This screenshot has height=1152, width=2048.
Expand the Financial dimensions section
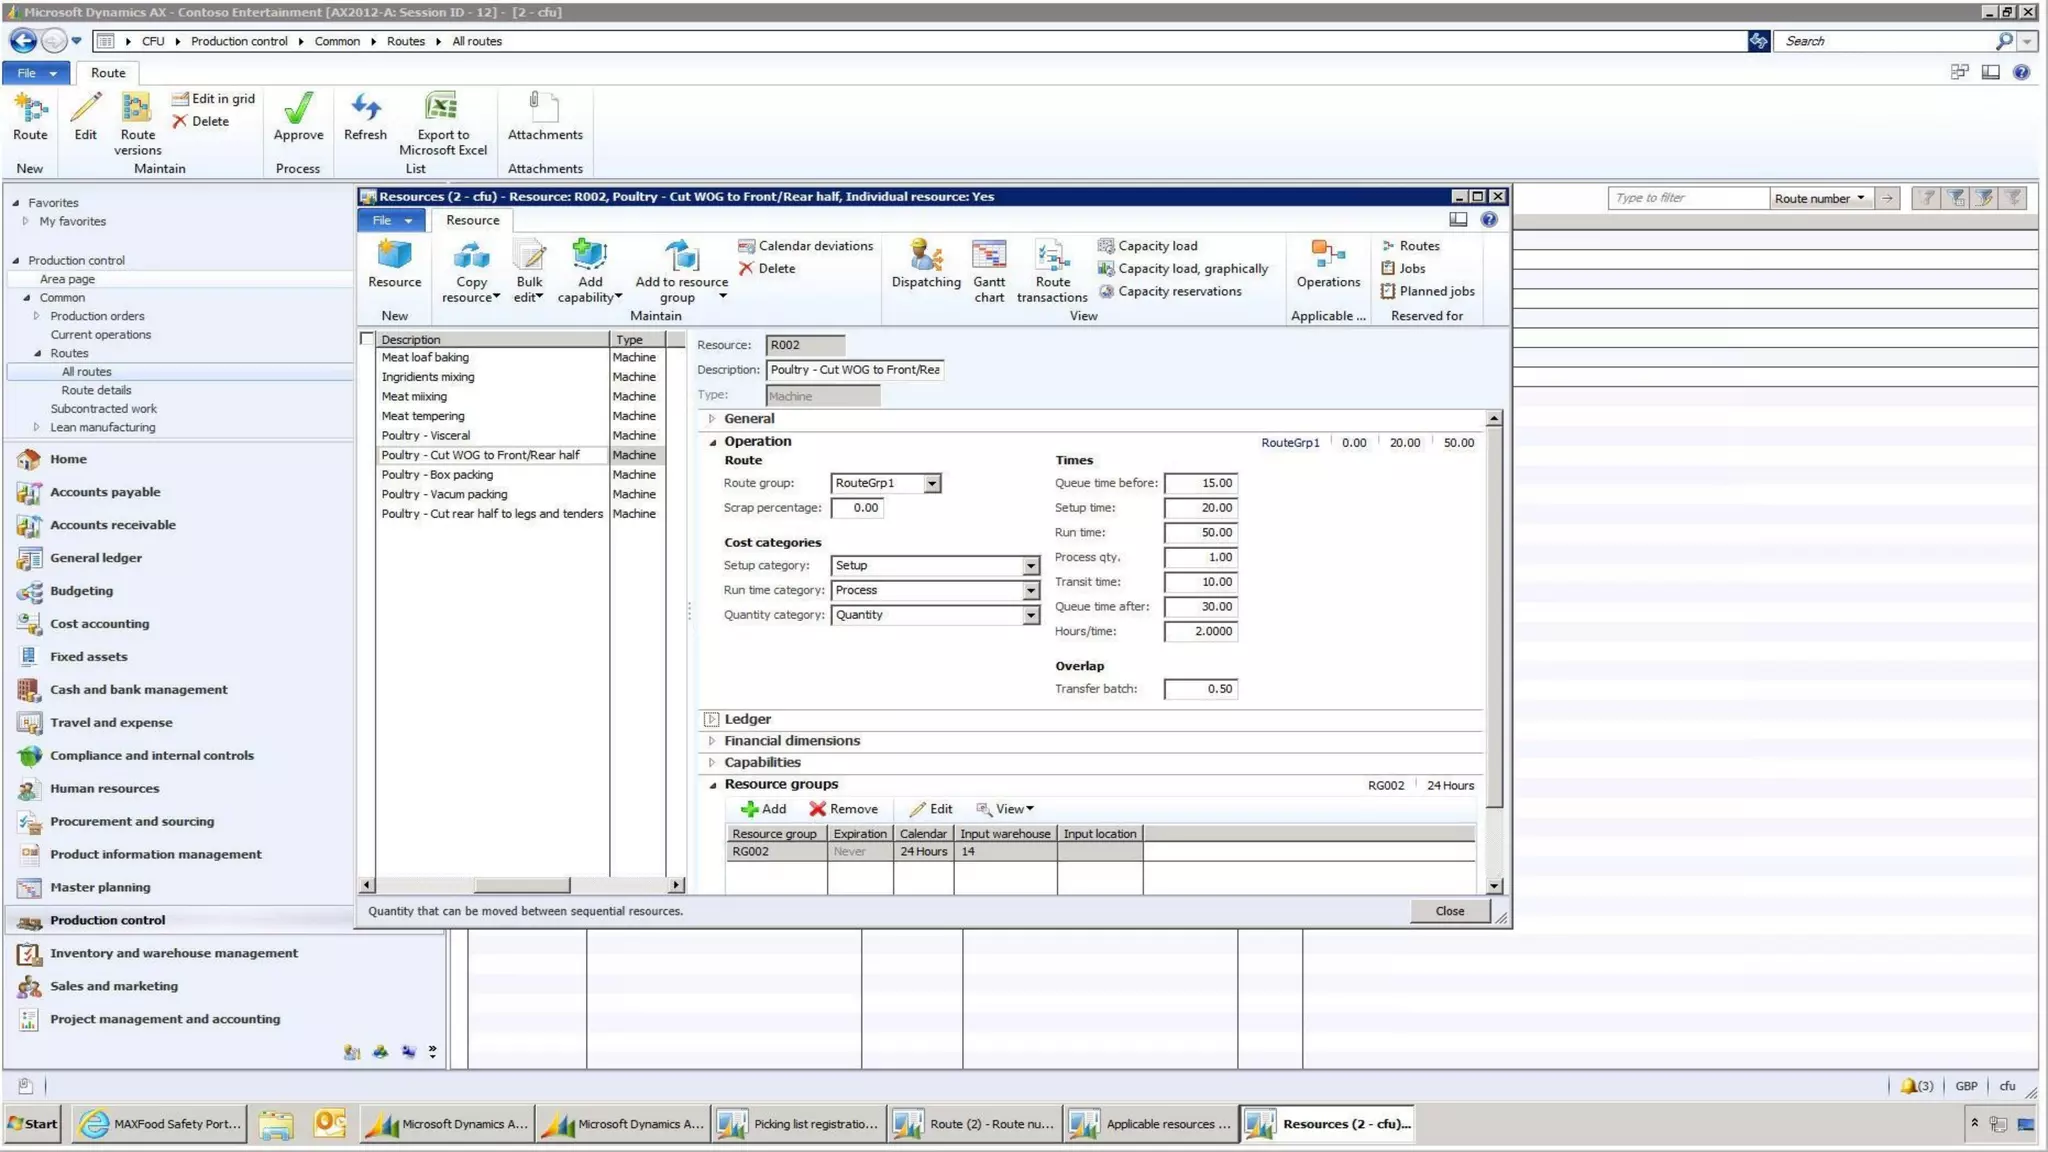[711, 741]
